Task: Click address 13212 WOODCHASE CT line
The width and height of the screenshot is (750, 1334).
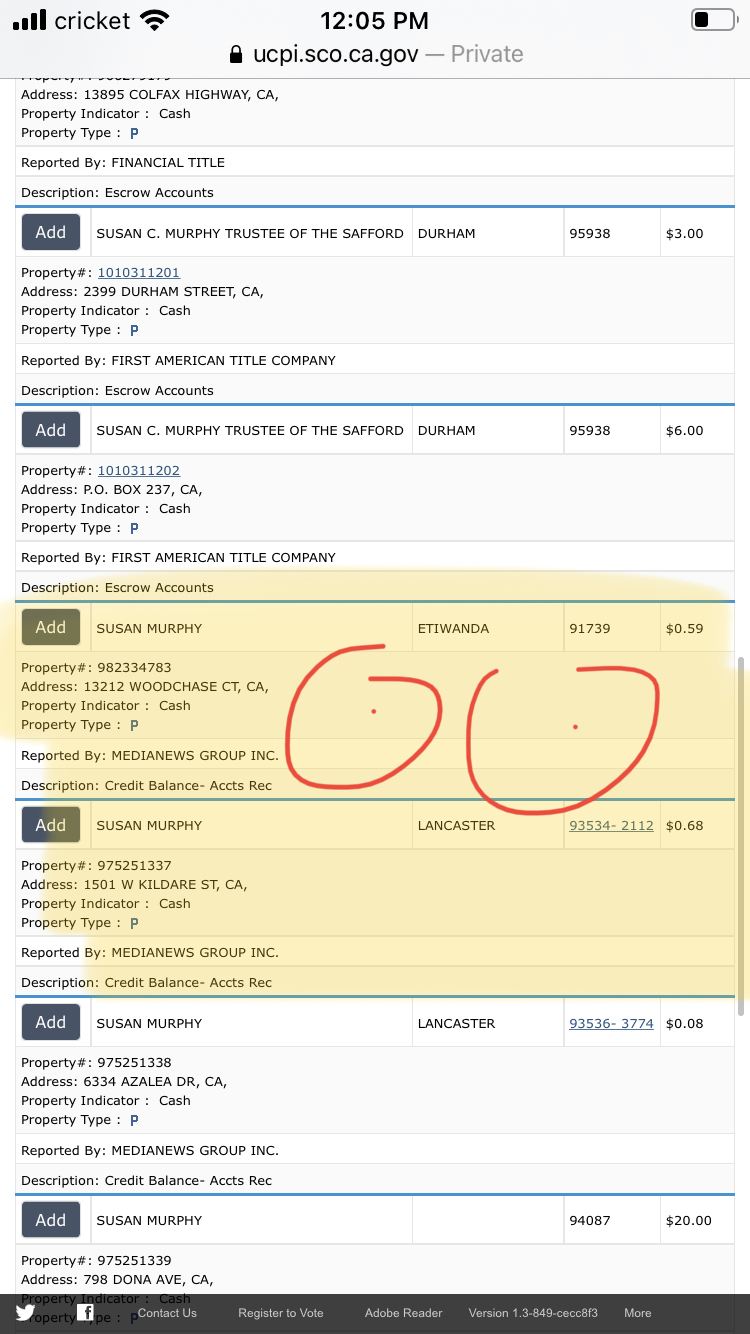Action: (x=145, y=686)
